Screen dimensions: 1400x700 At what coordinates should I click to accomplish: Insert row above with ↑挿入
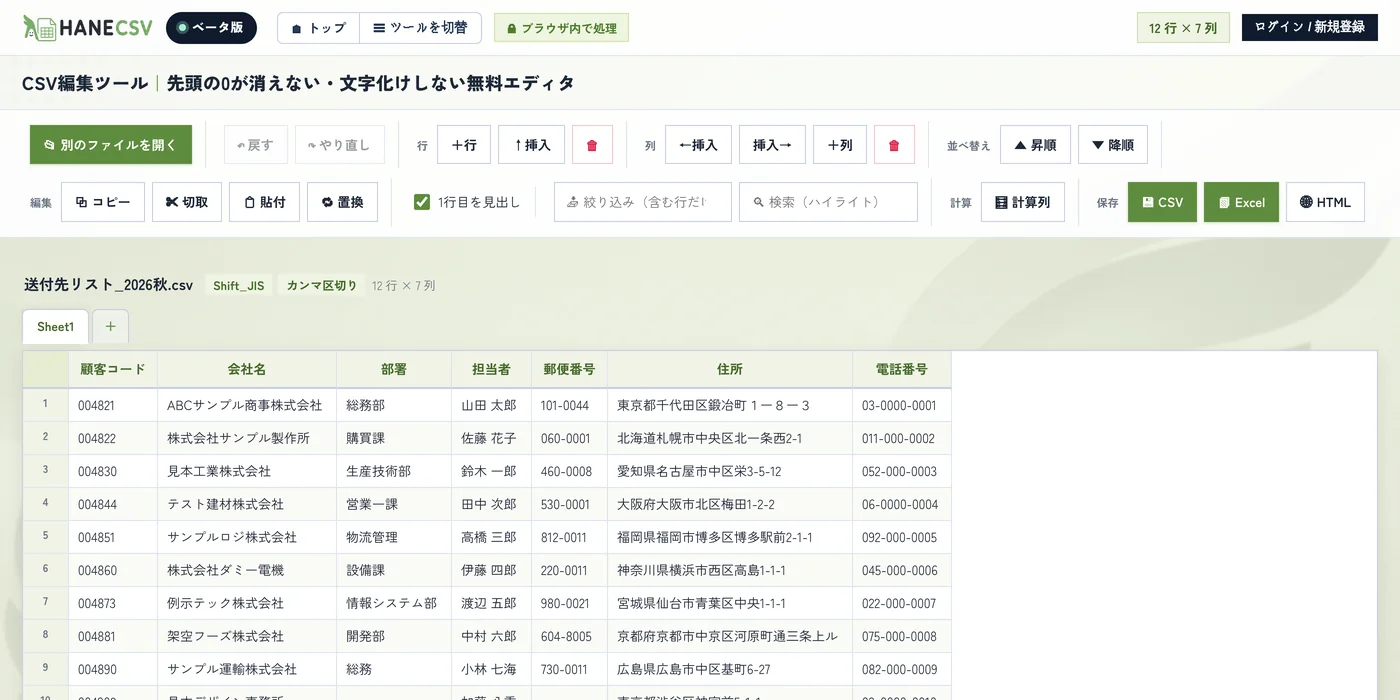click(x=531, y=145)
